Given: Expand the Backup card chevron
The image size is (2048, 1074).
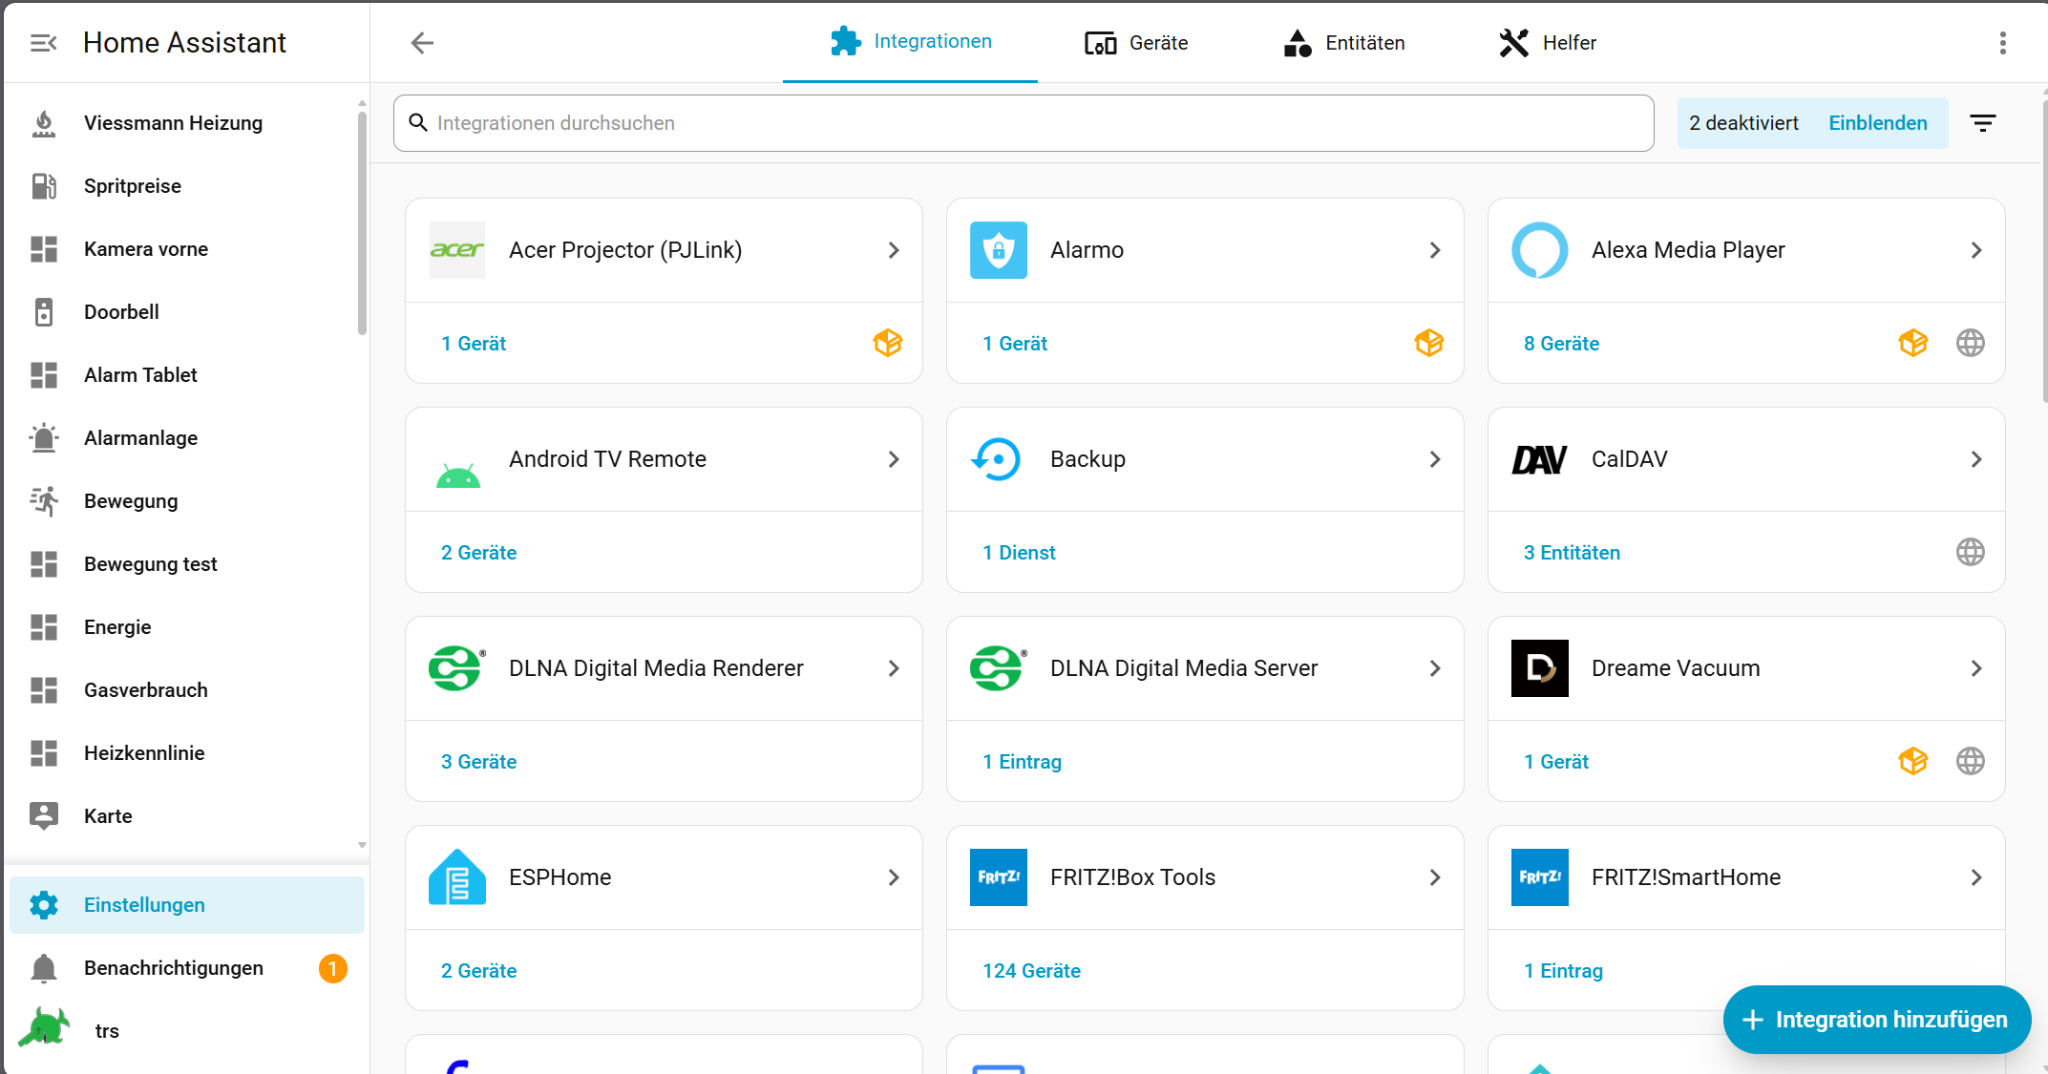Looking at the screenshot, I should [x=1434, y=459].
